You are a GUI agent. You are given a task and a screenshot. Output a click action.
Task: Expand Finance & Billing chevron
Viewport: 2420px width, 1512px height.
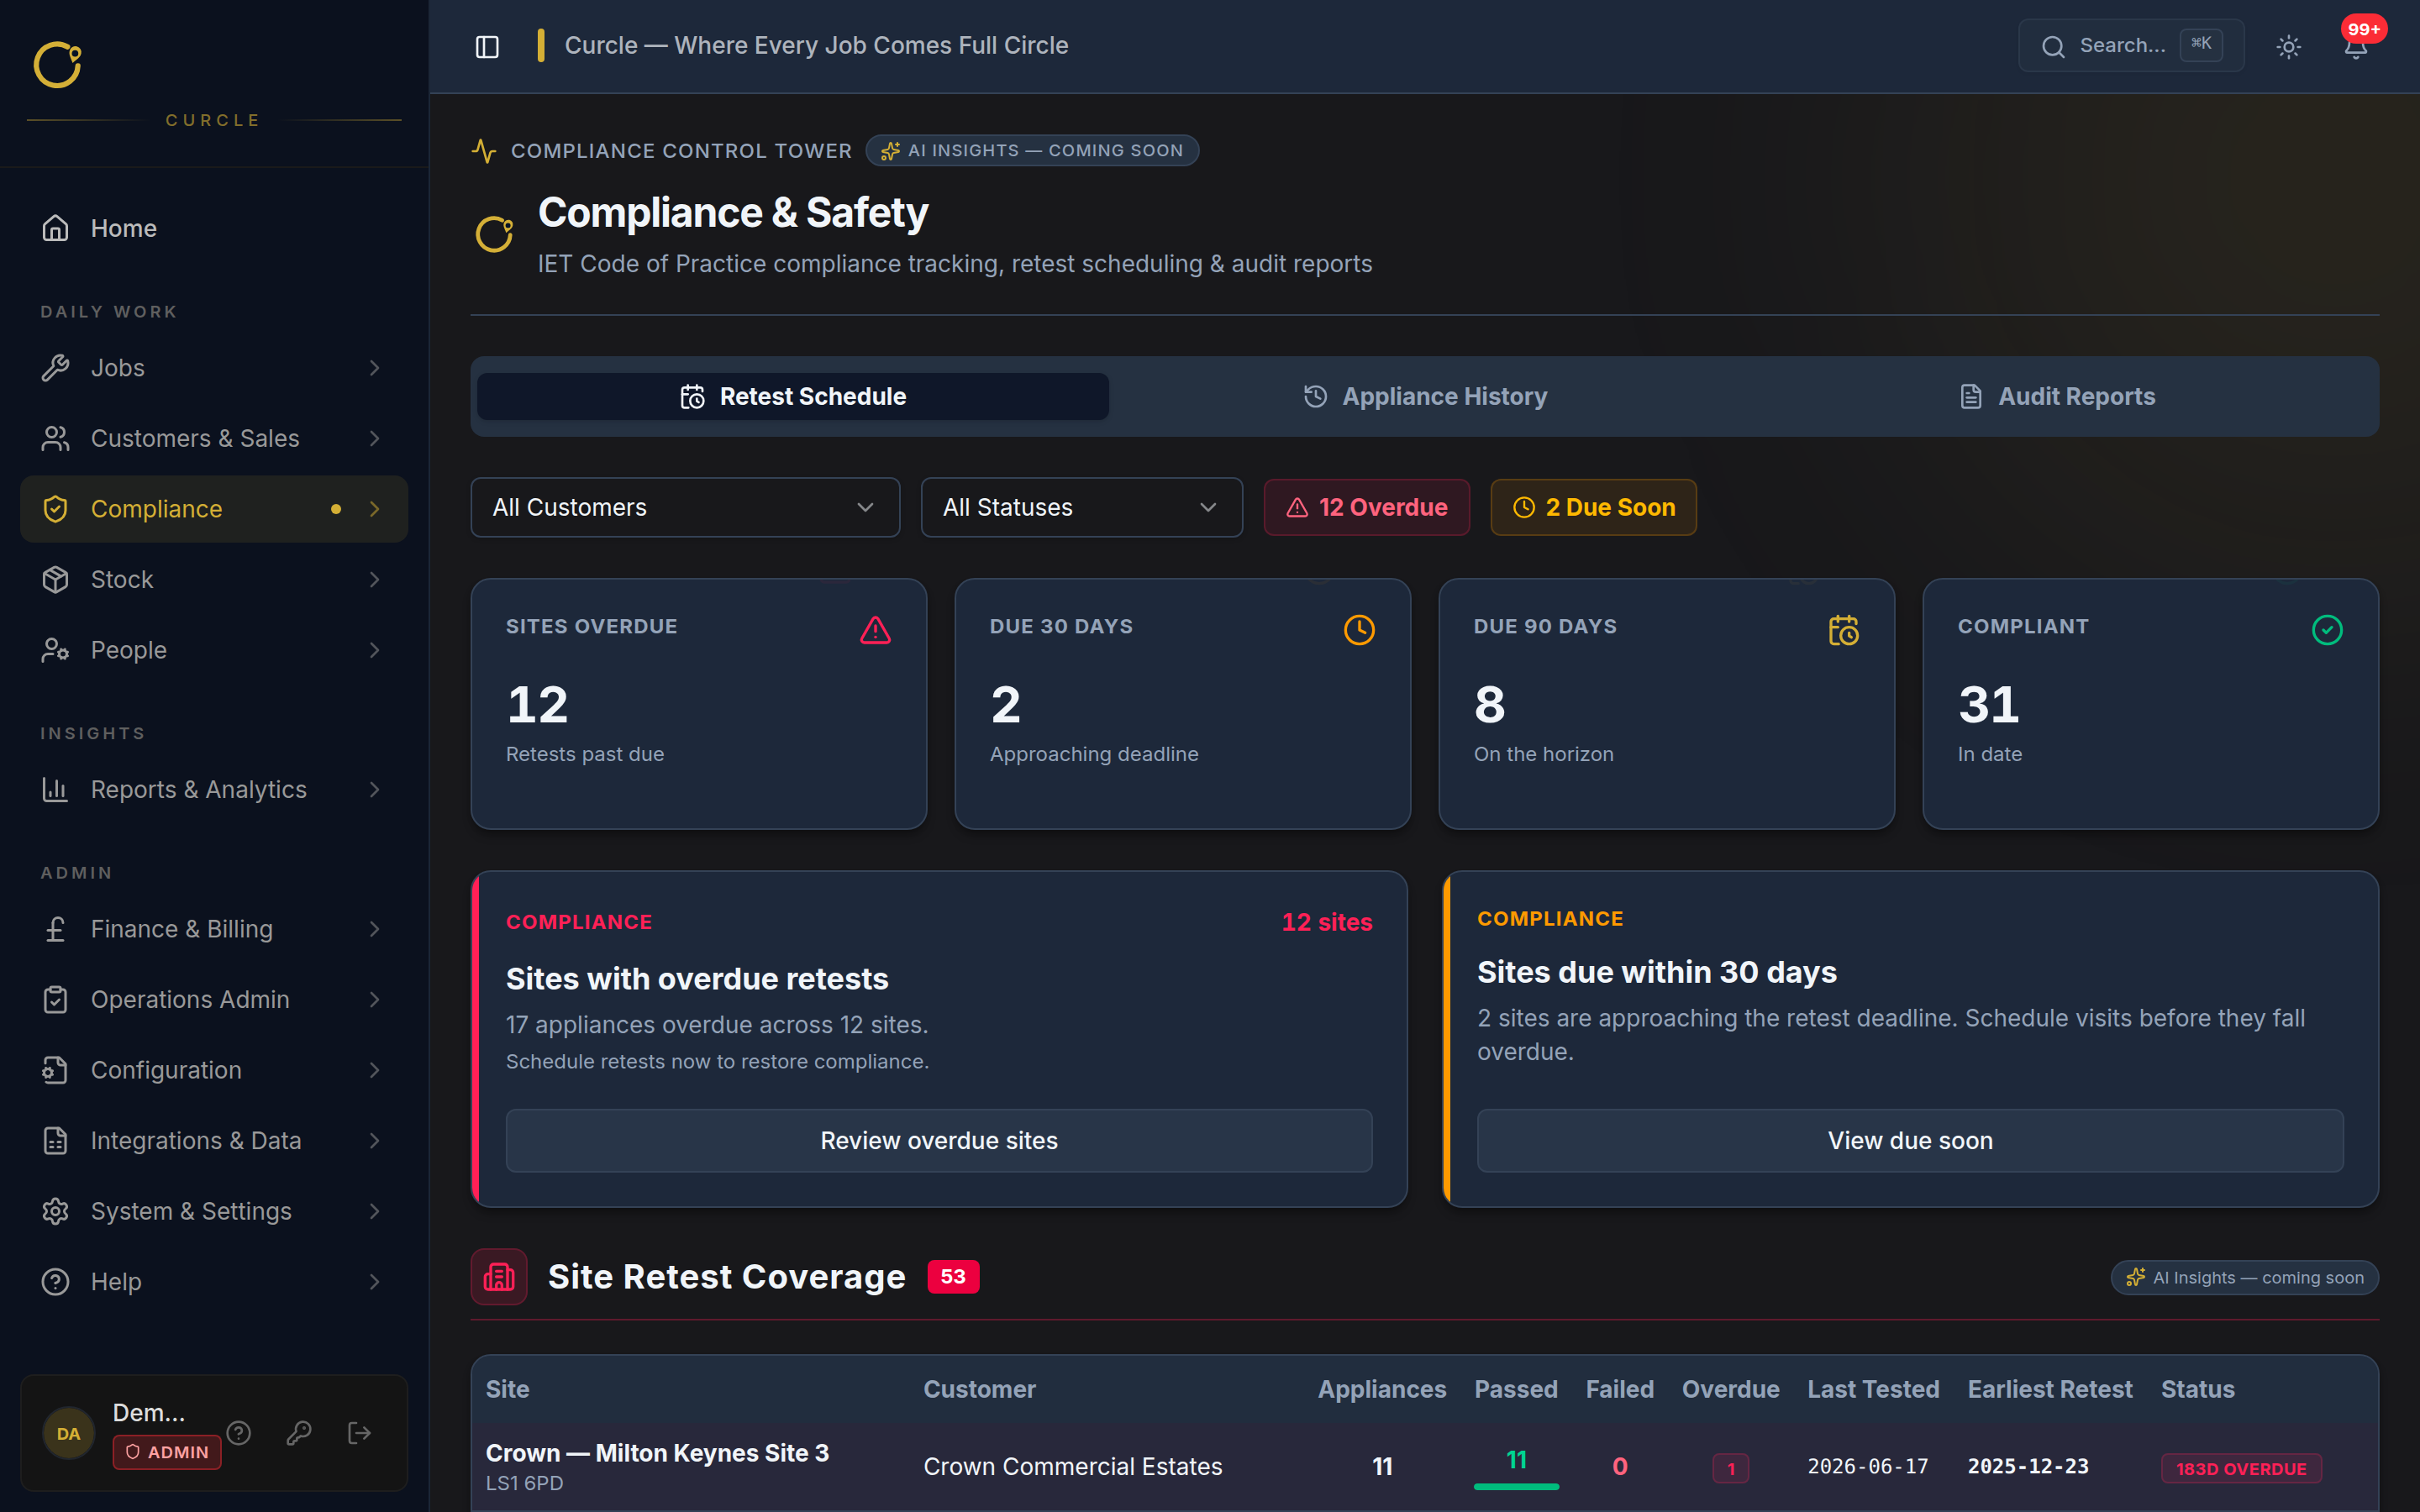click(374, 929)
